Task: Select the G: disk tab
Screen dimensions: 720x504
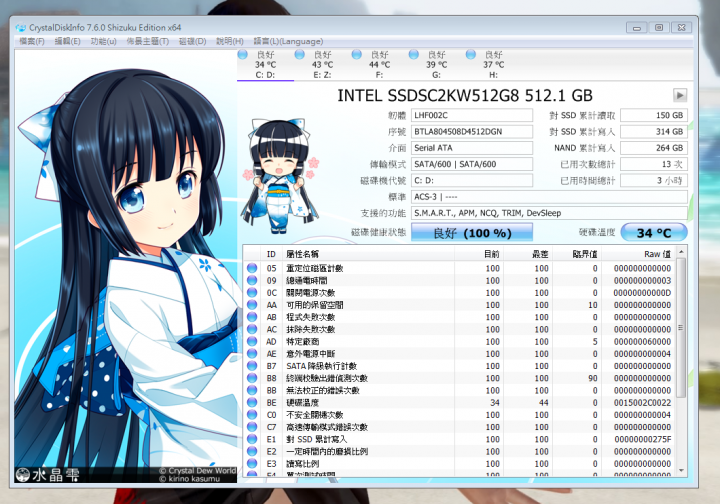Action: (436, 65)
